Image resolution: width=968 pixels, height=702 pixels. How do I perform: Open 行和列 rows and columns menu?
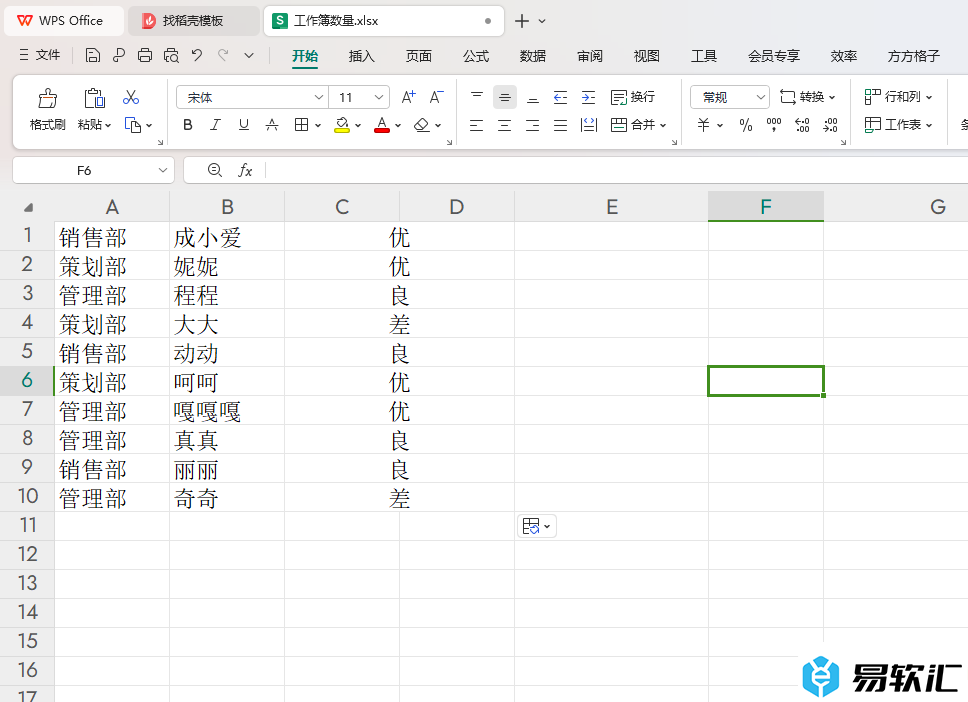point(898,97)
